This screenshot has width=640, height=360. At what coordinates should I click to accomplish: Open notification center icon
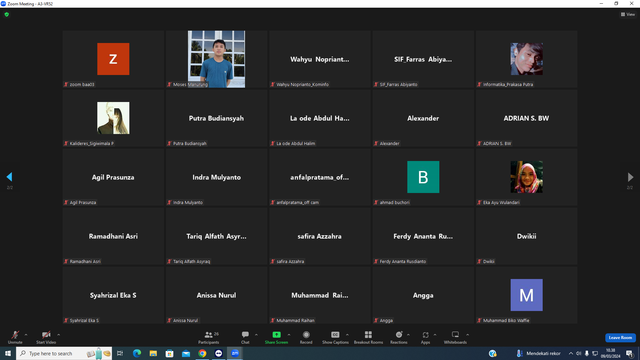click(630, 353)
